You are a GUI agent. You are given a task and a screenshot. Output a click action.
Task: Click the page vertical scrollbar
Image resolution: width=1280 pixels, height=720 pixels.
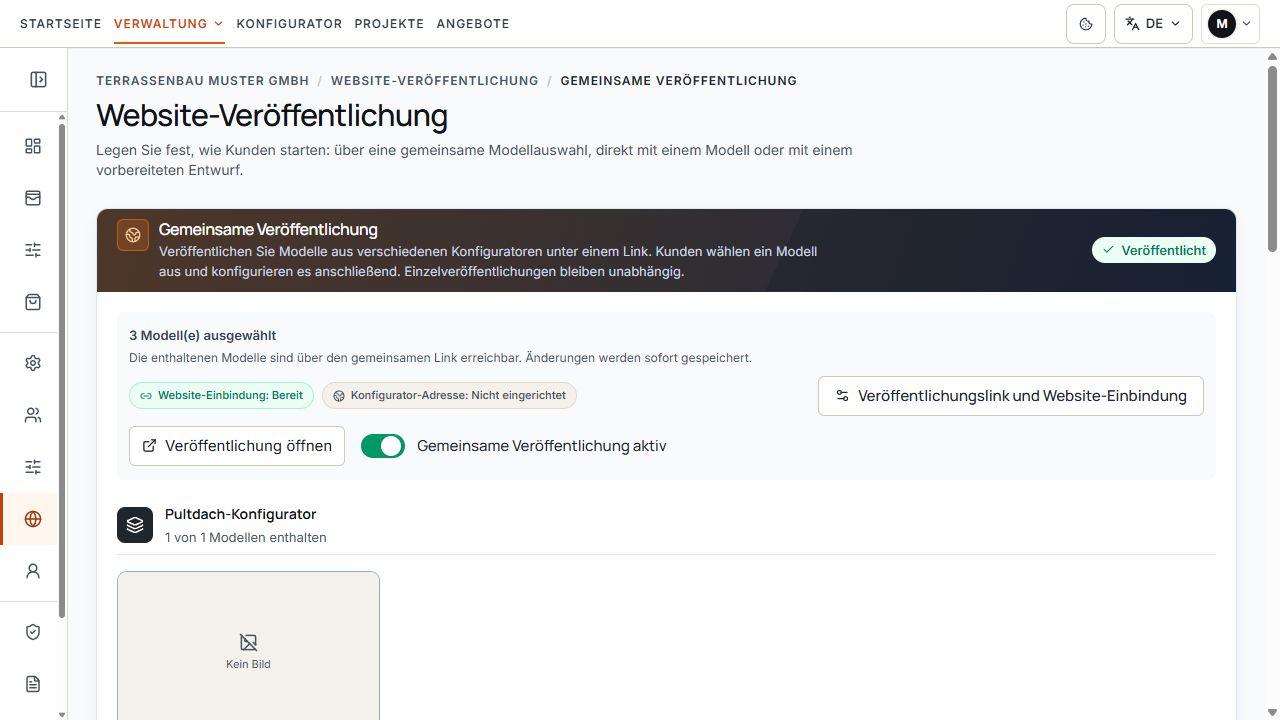pyautogui.click(x=1272, y=158)
